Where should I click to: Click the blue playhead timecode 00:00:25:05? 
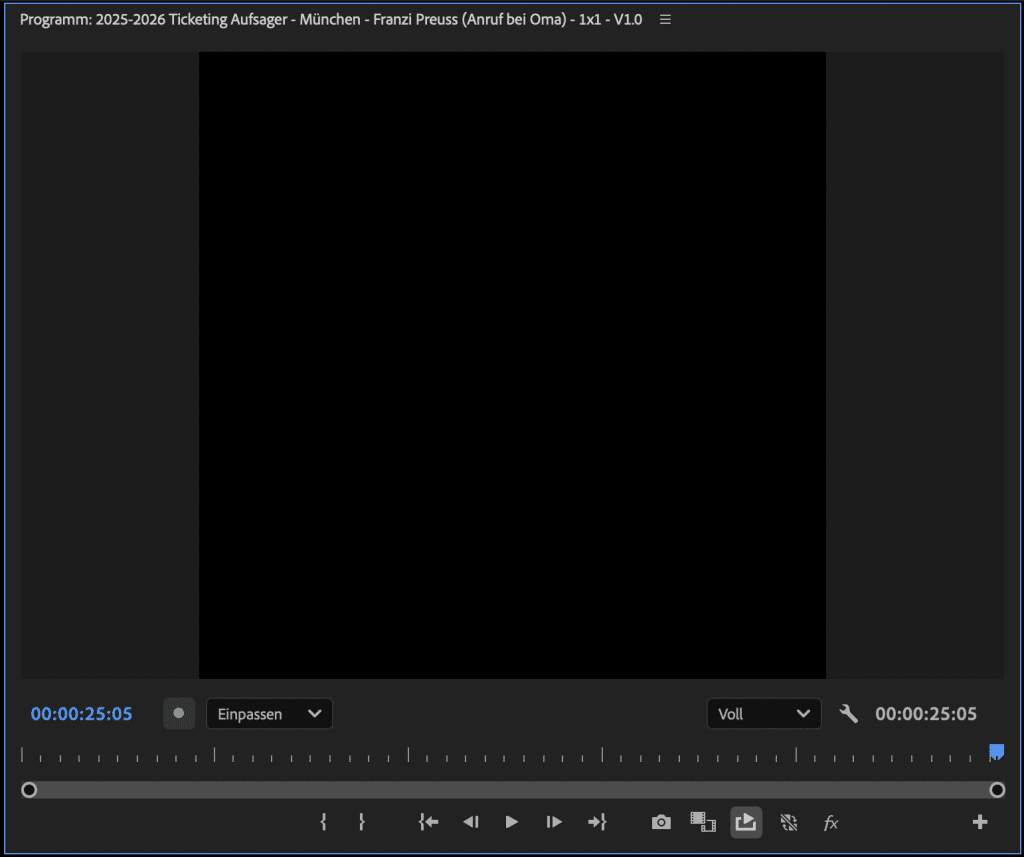(81, 714)
